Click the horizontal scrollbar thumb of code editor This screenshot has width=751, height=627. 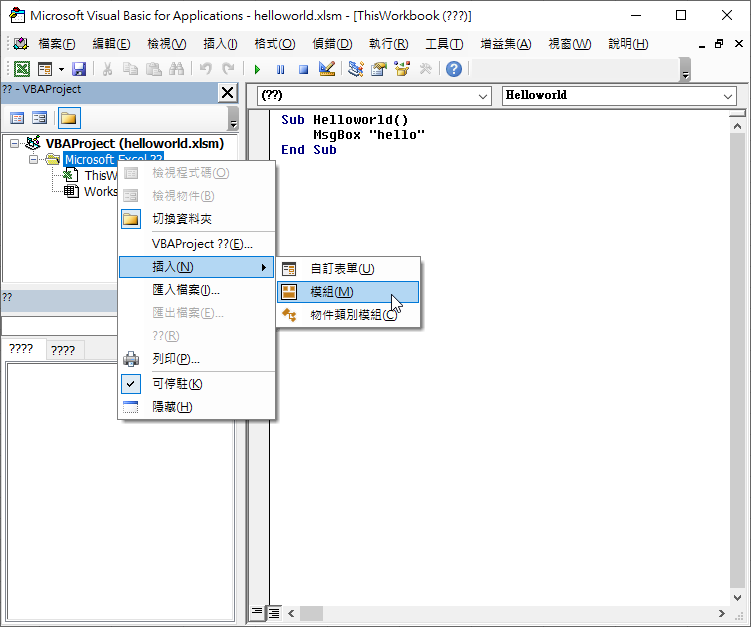pos(311,613)
